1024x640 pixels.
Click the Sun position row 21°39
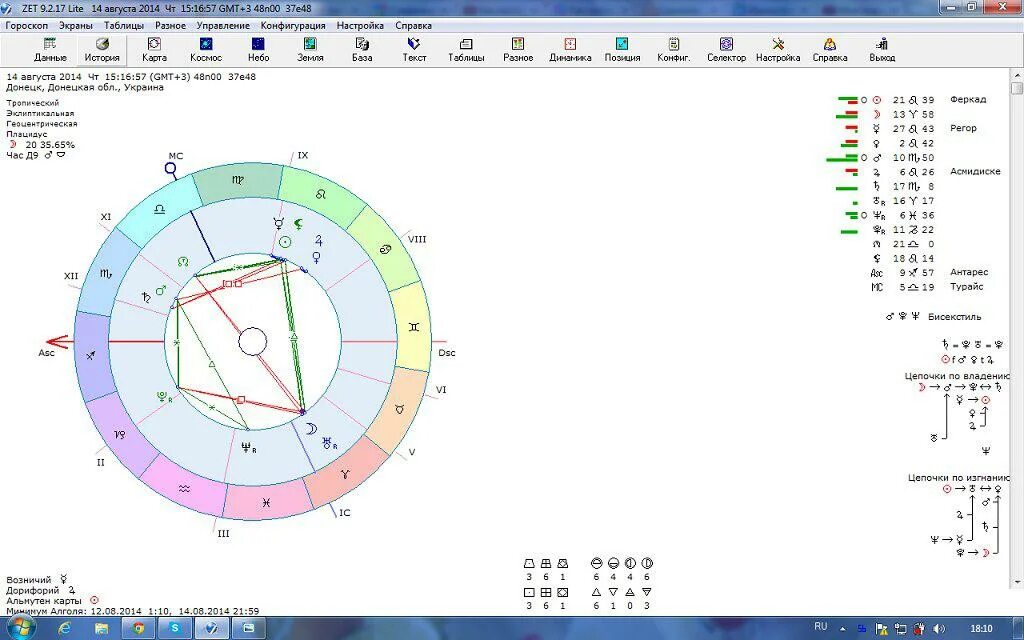point(912,100)
